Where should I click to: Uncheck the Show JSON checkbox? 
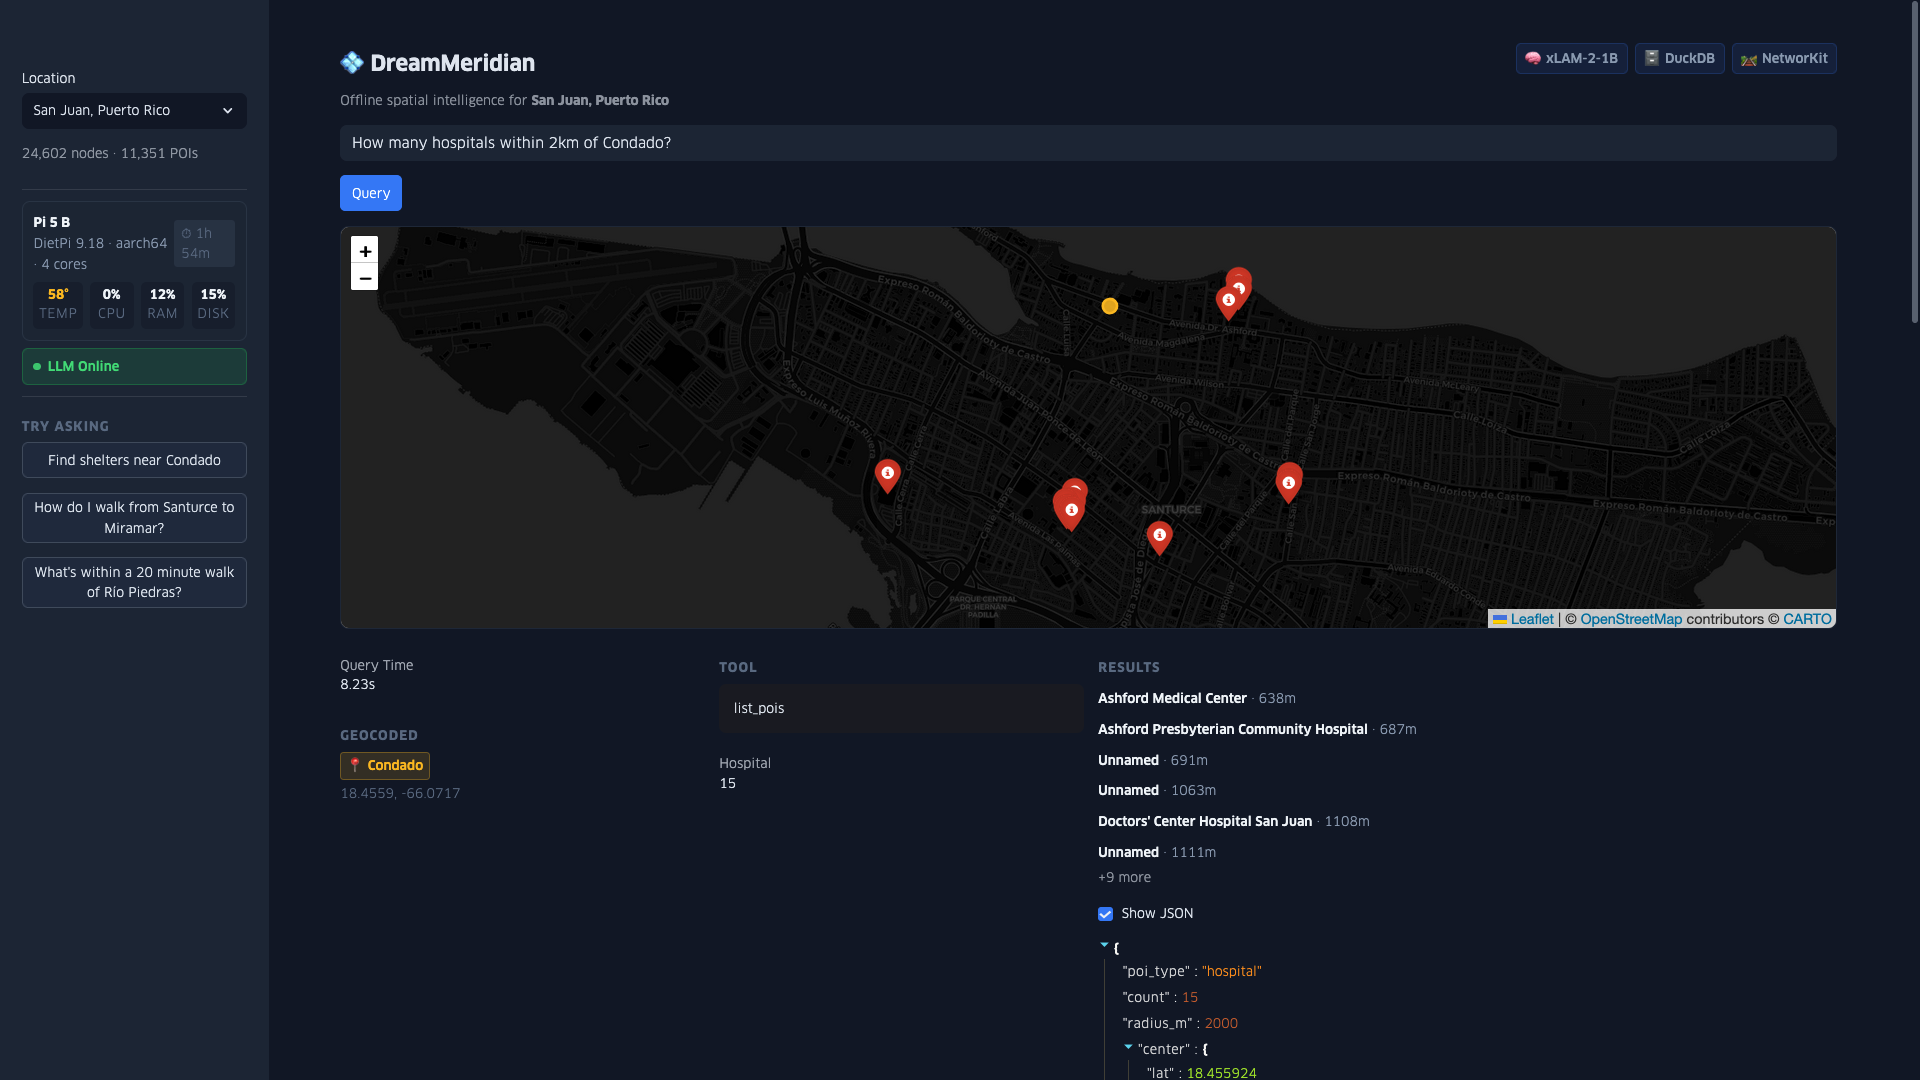tap(1105, 914)
